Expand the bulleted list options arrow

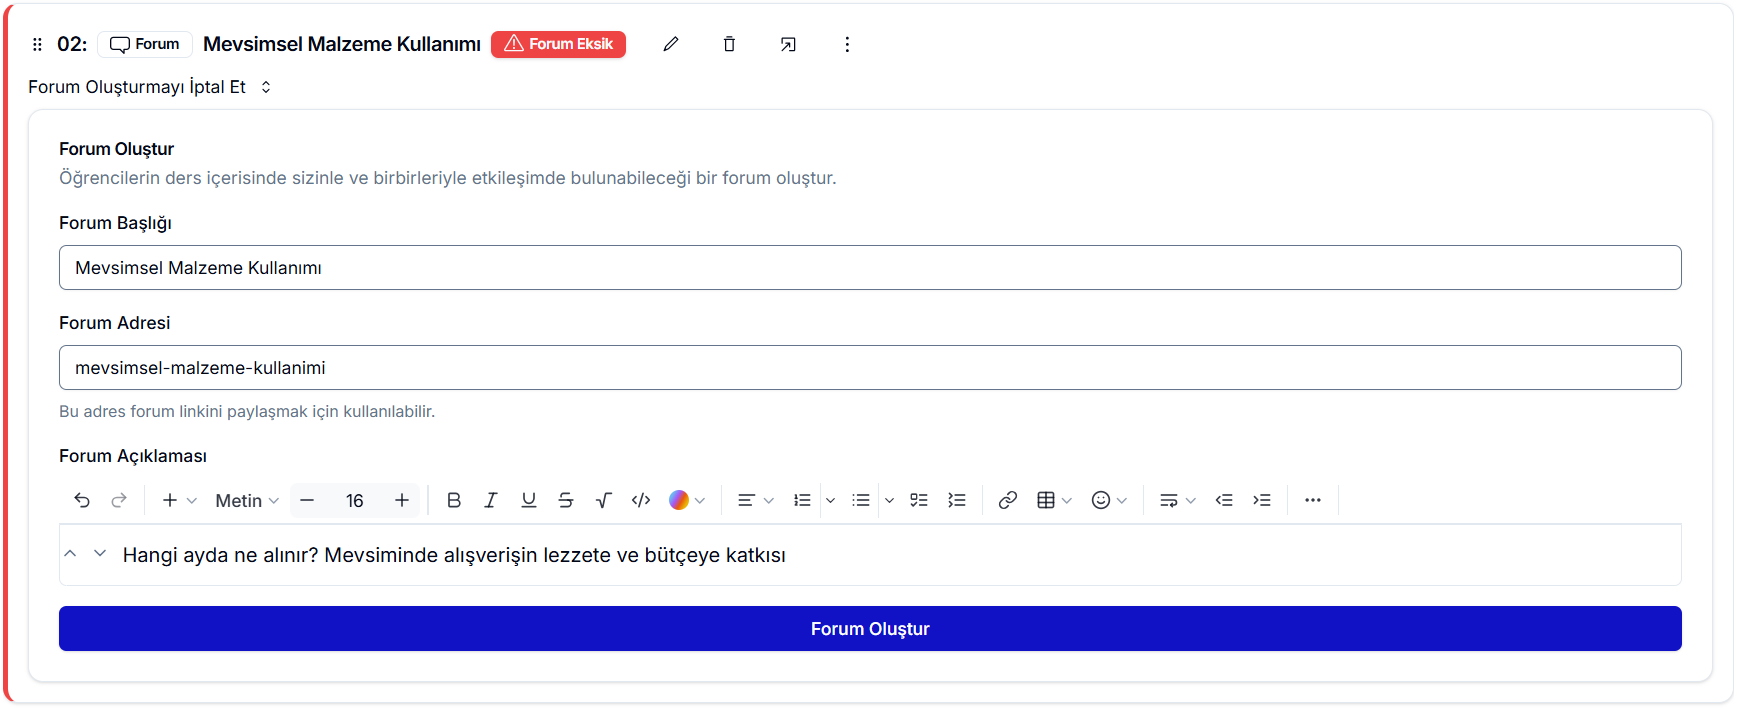point(889,500)
